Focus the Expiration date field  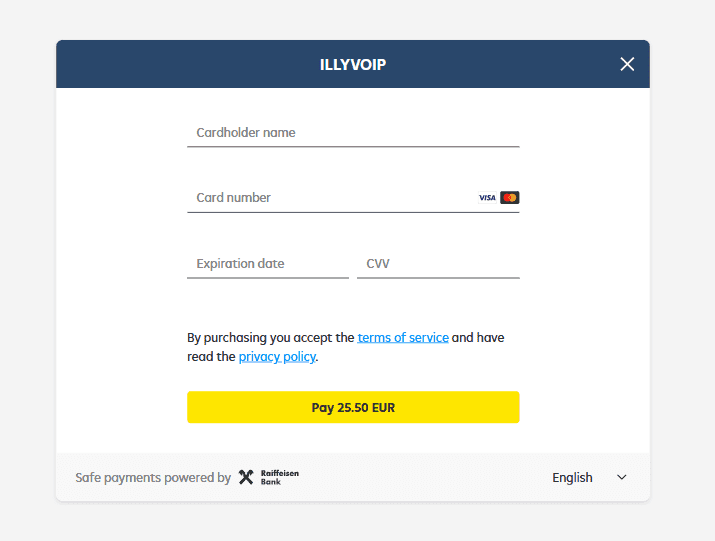tap(267, 264)
